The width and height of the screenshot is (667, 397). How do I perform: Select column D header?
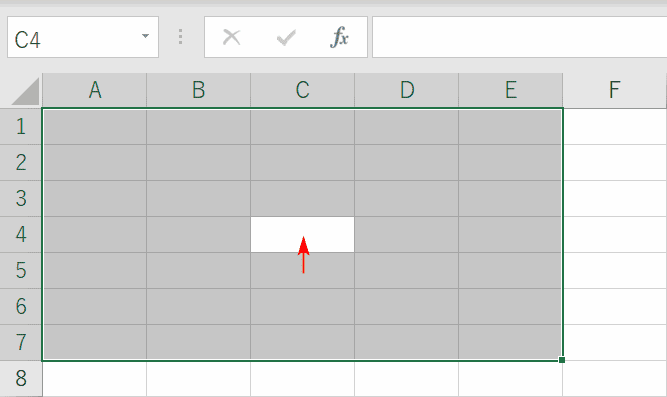coord(407,90)
